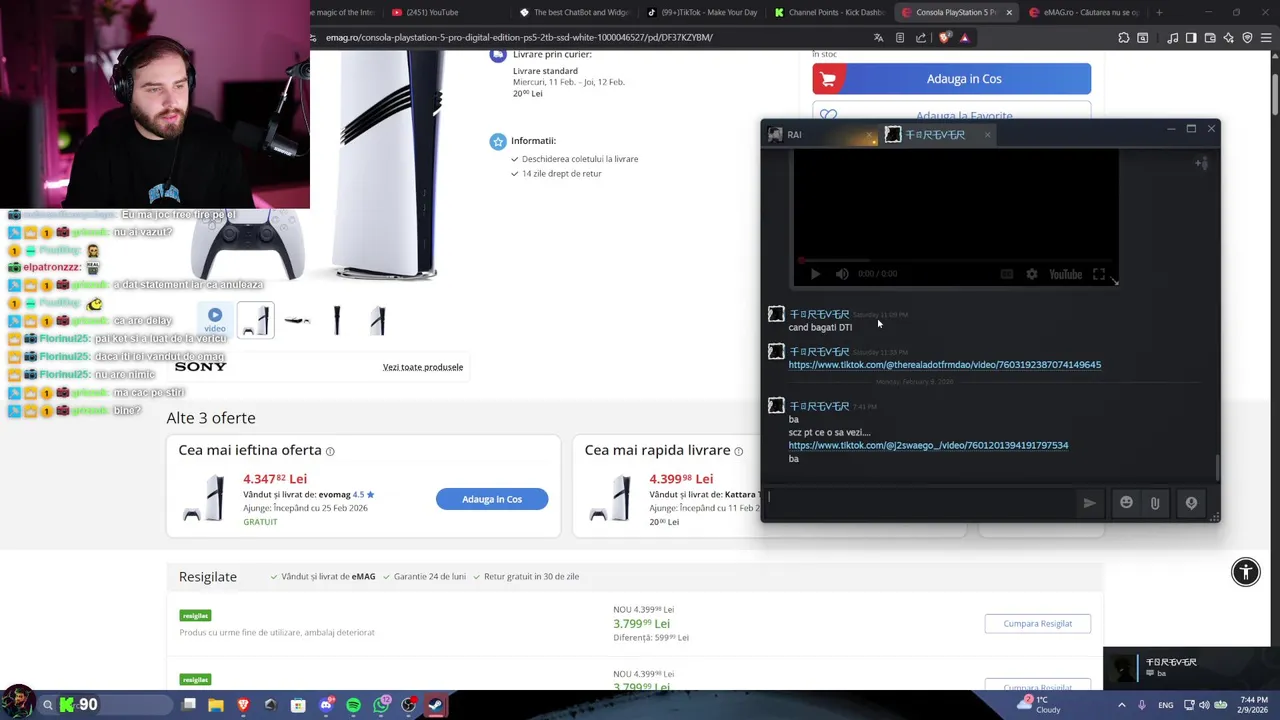Open WhatsApp from the taskbar
This screenshot has height=720, width=1280.
tap(381, 705)
